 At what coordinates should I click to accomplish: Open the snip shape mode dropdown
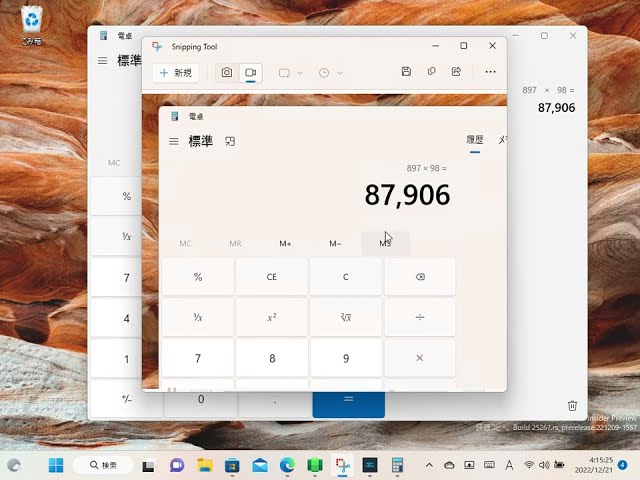290,73
